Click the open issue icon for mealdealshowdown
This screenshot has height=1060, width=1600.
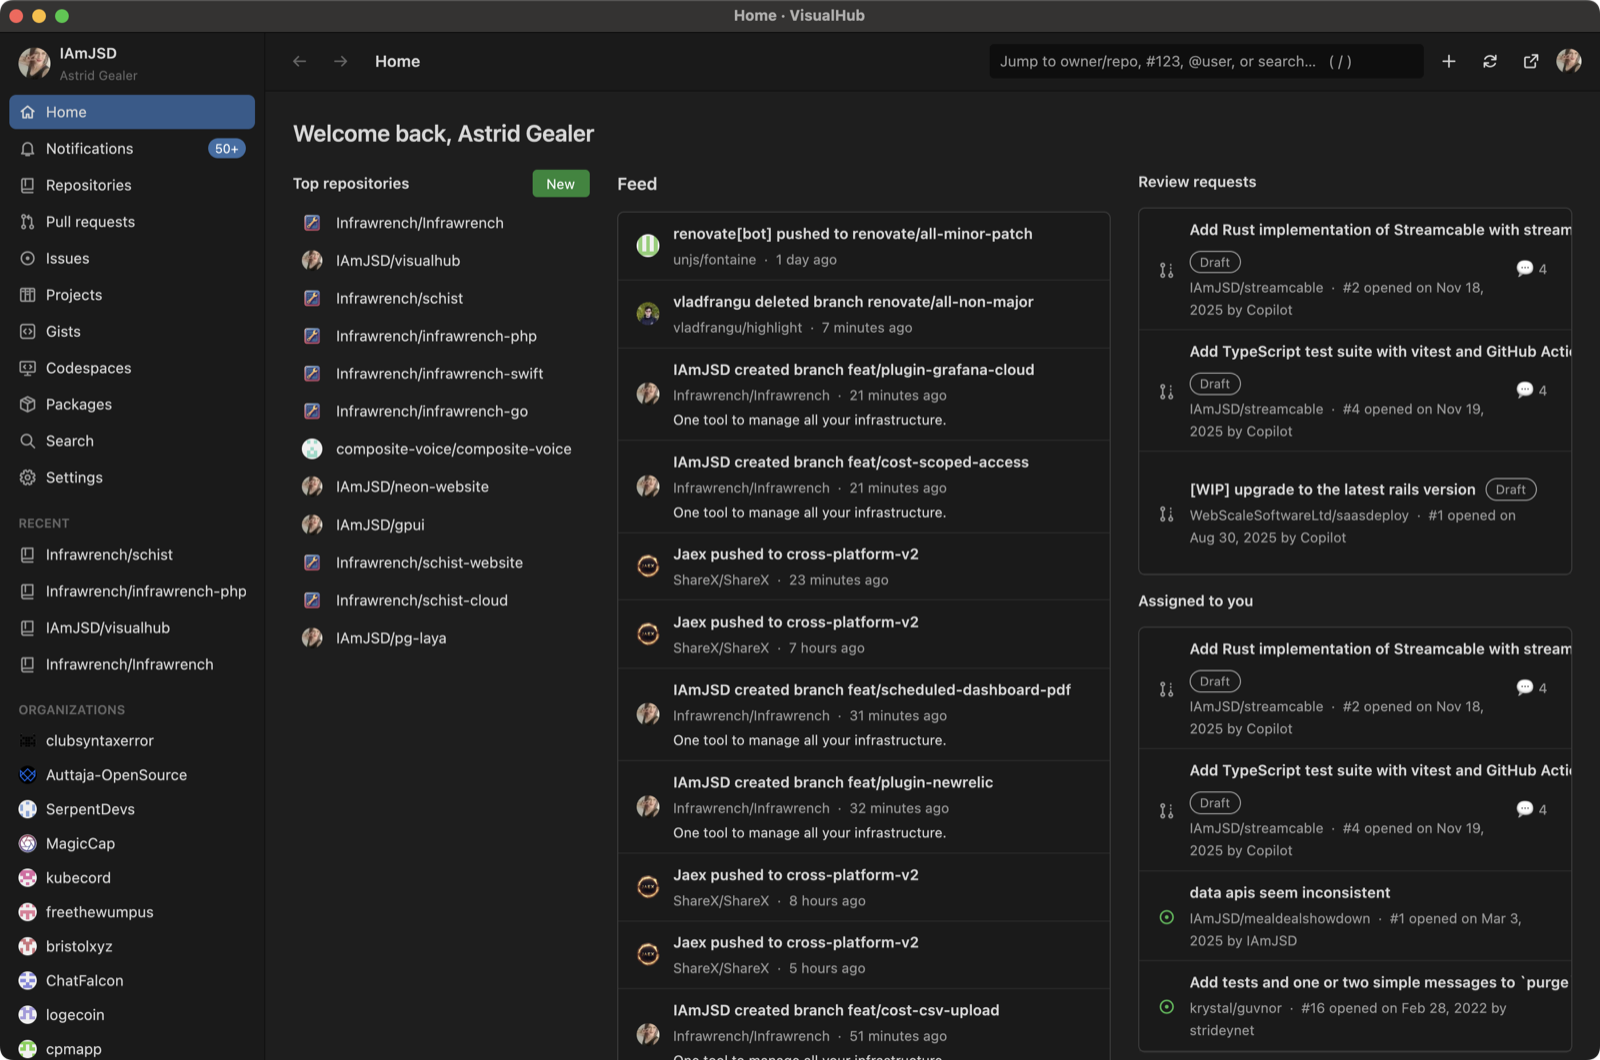(1166, 917)
